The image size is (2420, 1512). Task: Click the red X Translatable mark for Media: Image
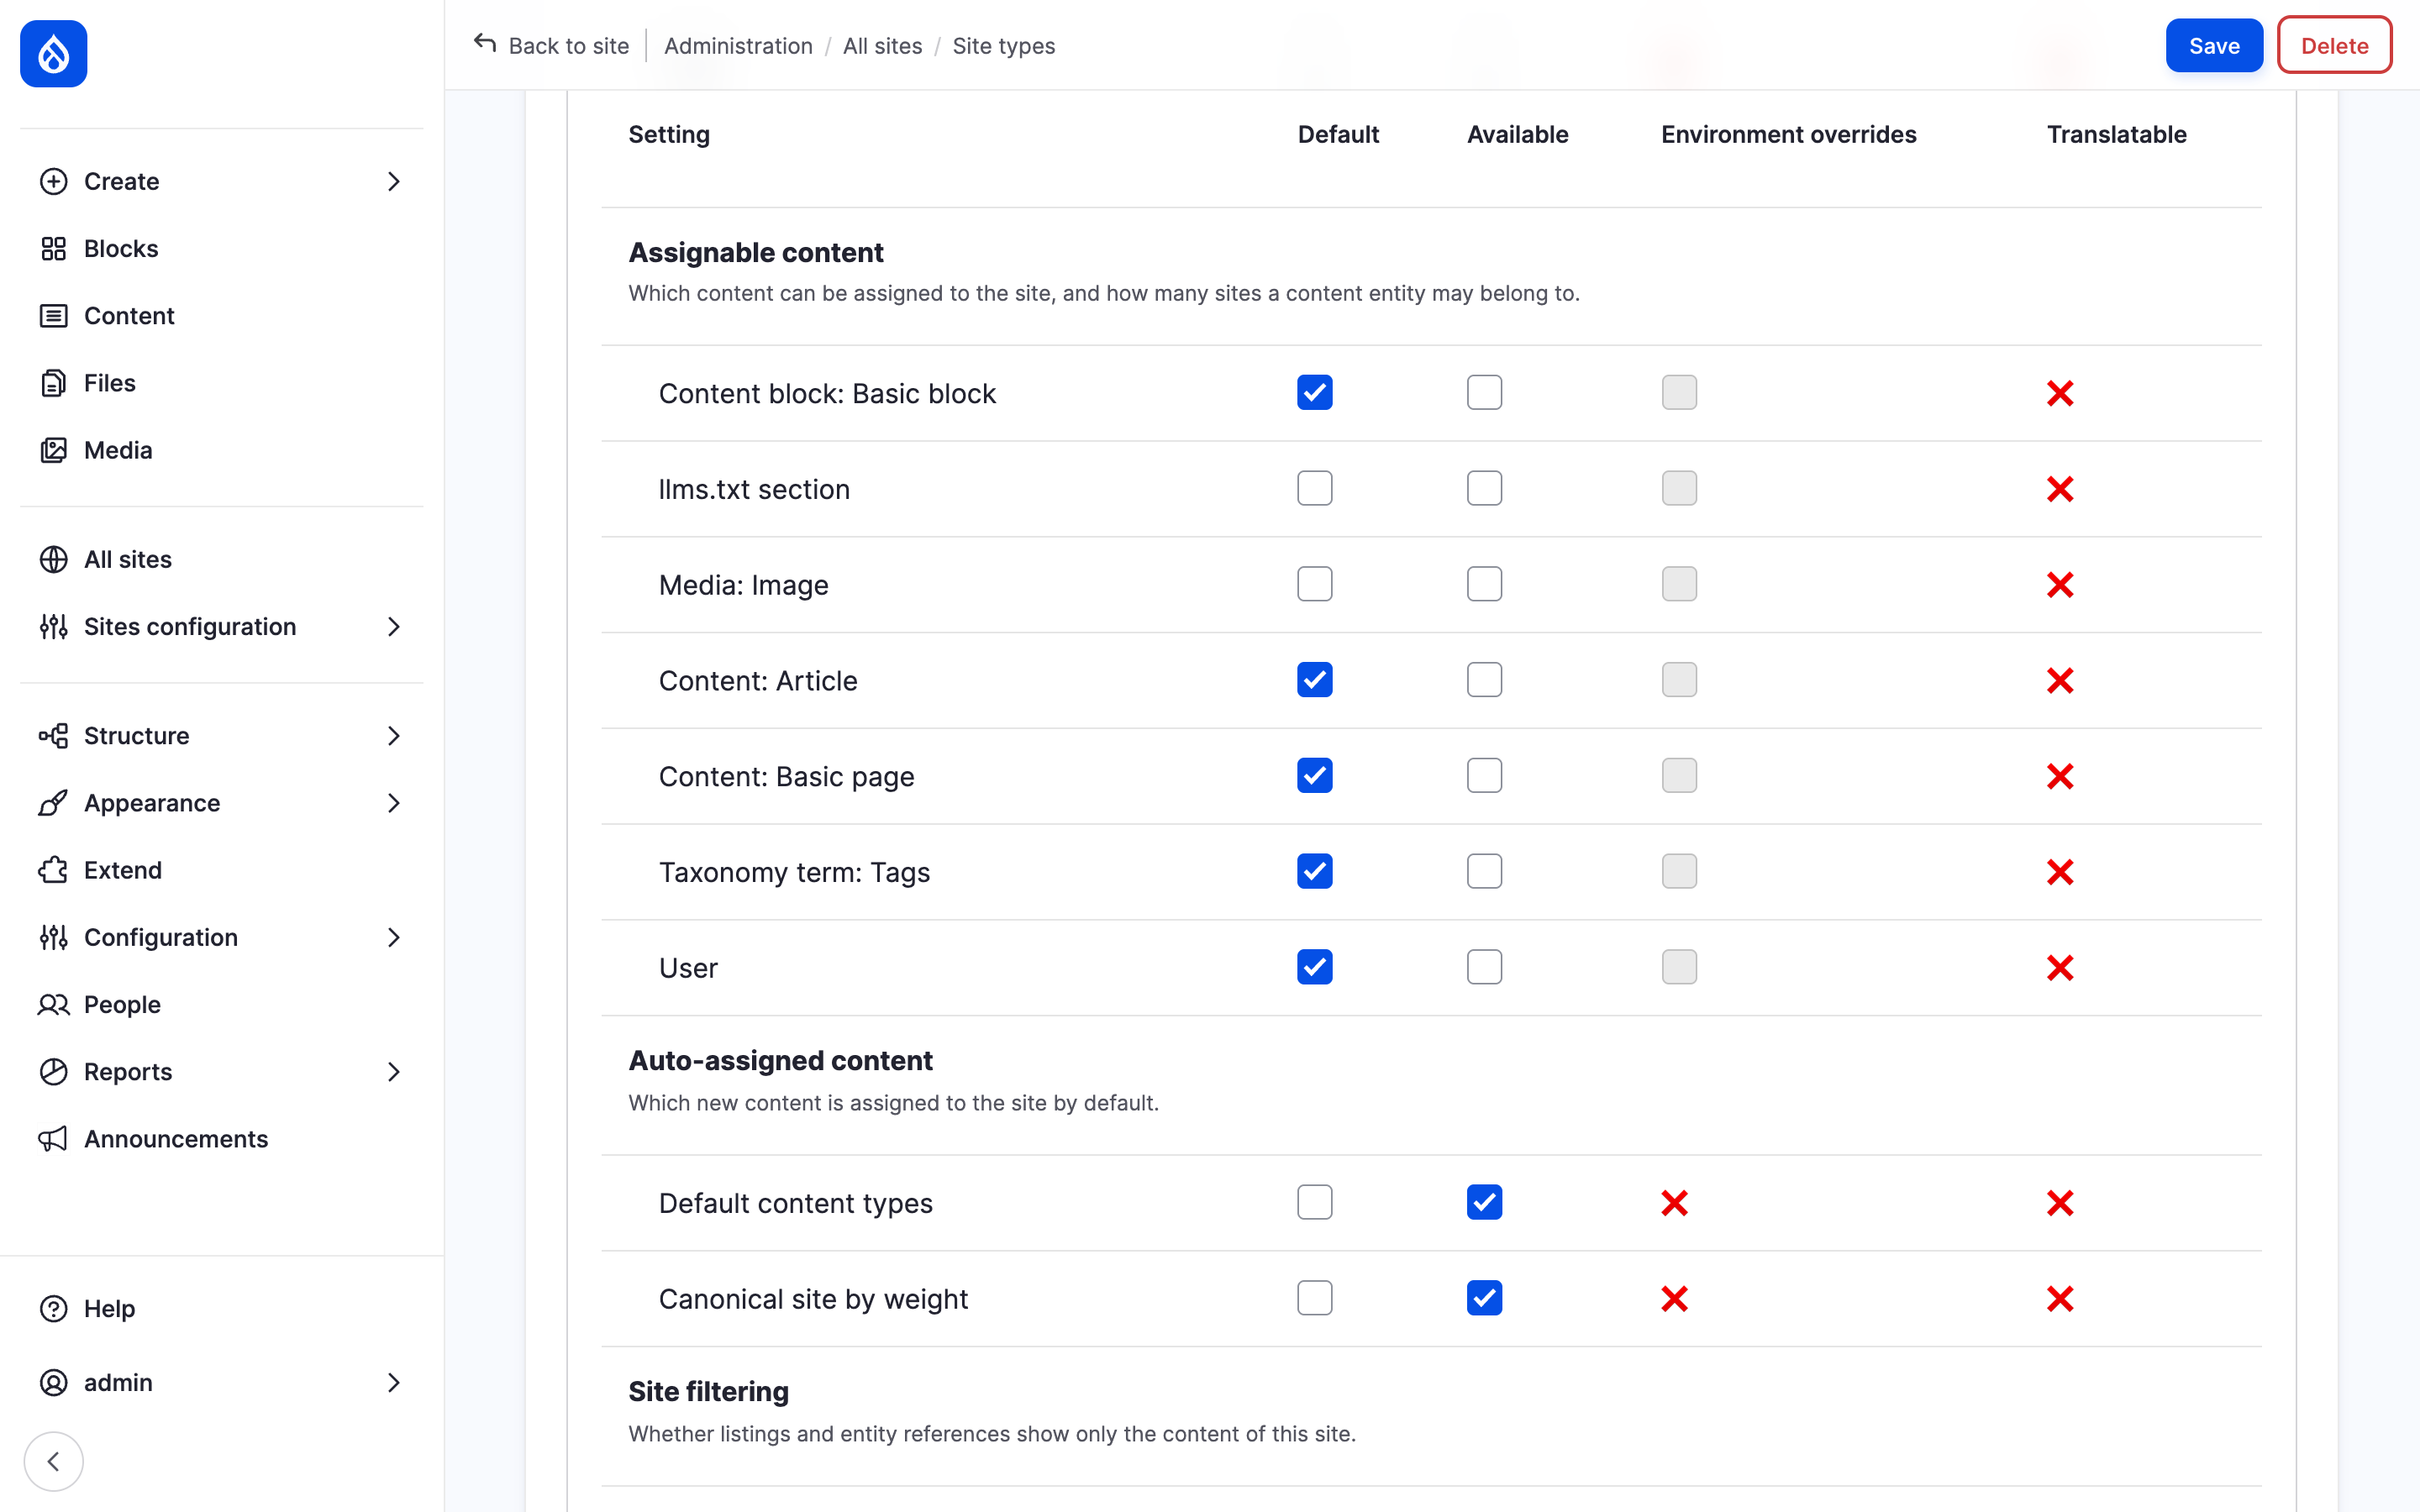2060,585
